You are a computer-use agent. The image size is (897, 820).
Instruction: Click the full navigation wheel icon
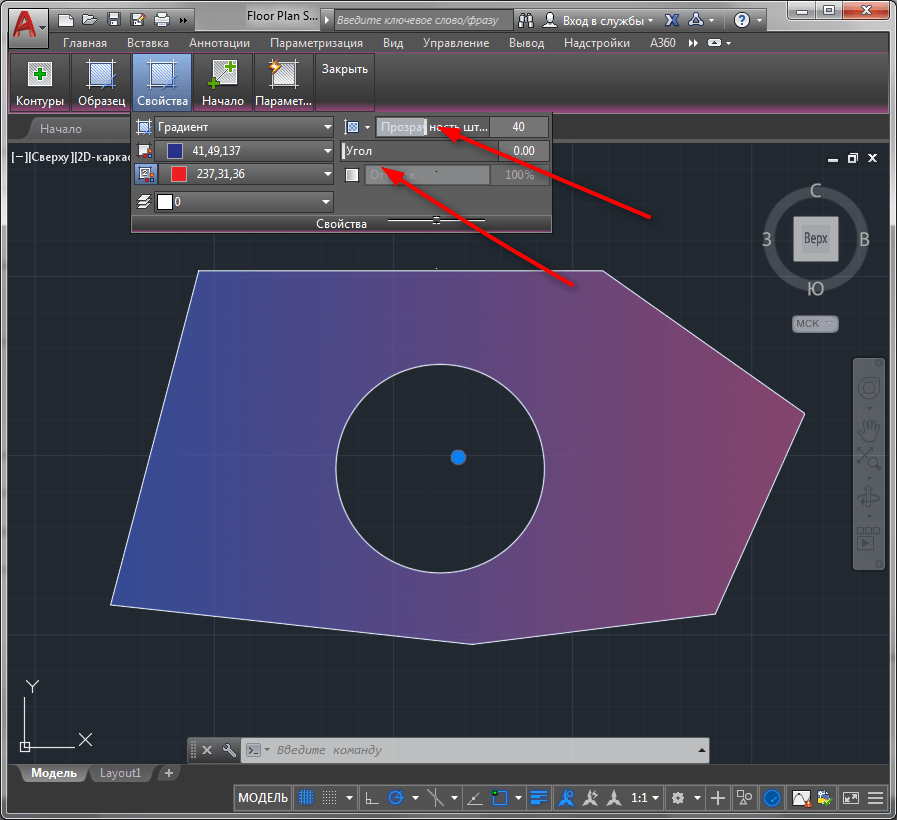coord(868,389)
